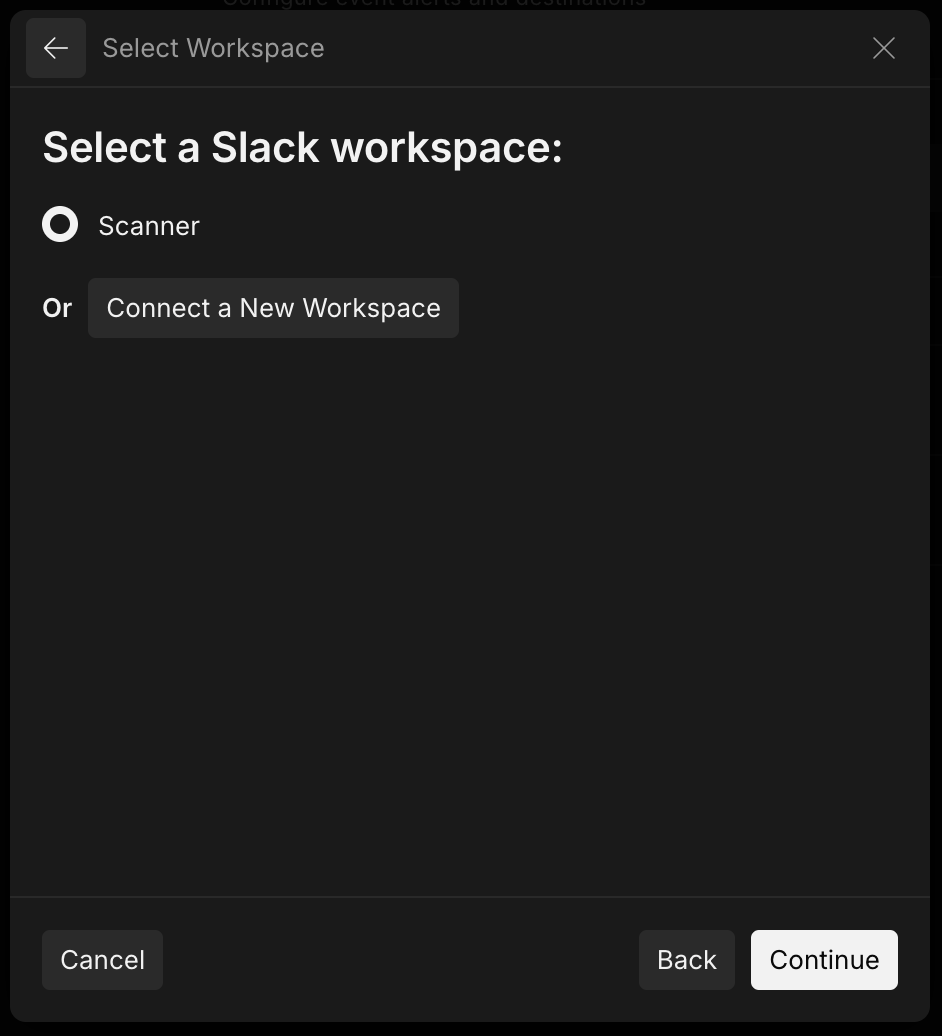Screen dimensions: 942x1036
Task: Add a new Slack workspace connection
Action: 273,308
